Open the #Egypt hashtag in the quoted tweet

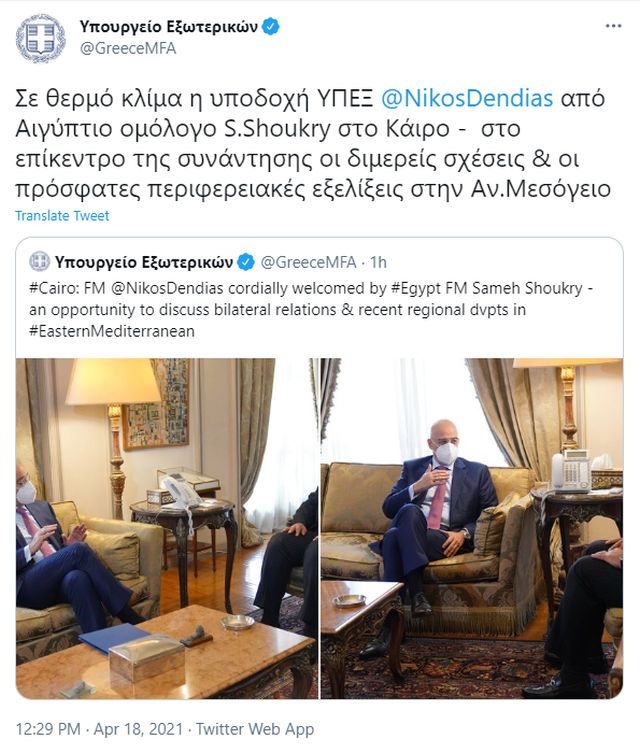click(x=415, y=288)
